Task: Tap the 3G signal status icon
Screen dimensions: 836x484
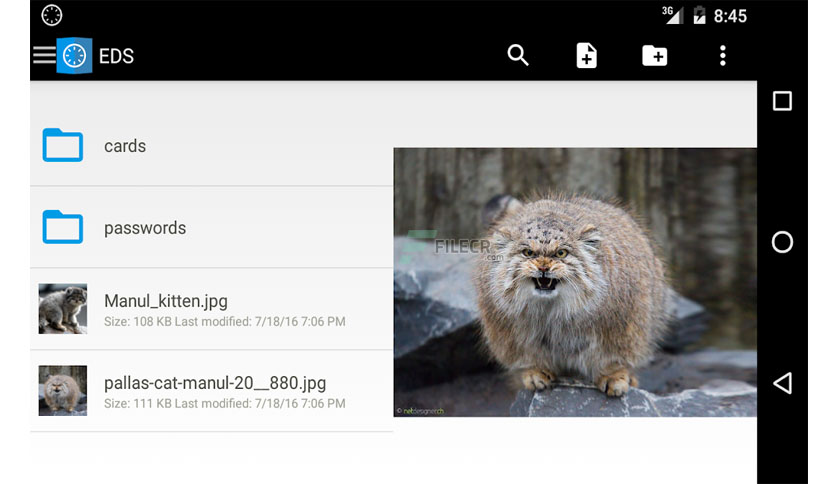Action: coord(672,15)
